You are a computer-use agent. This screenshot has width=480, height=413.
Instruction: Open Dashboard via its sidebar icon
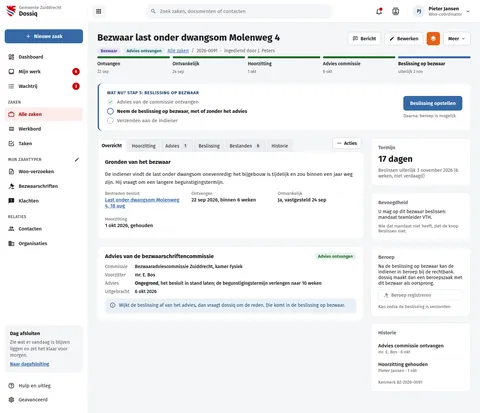(x=11, y=57)
